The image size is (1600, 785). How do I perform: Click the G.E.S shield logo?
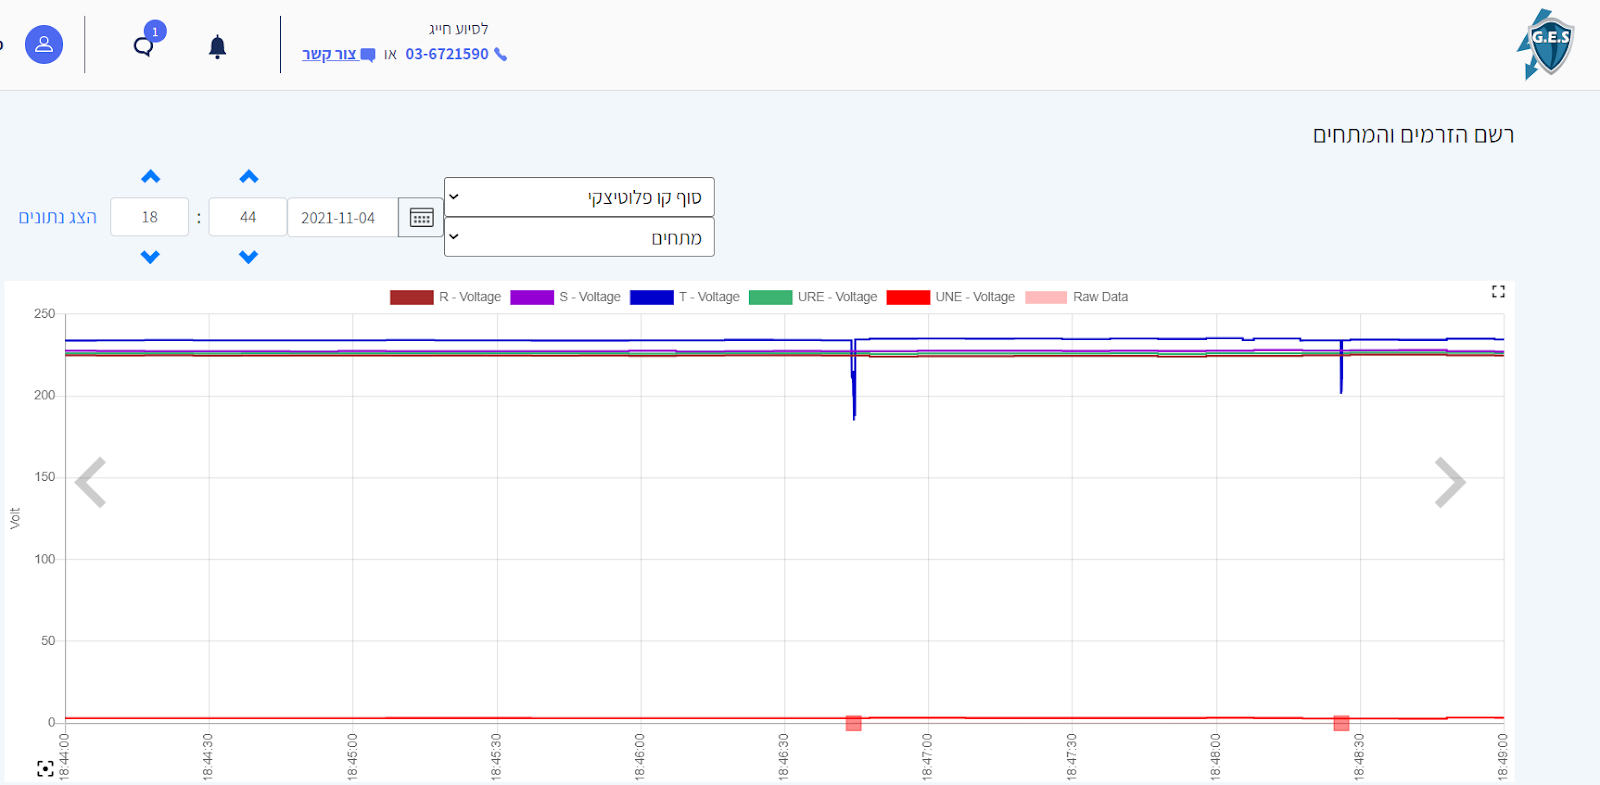click(1546, 44)
